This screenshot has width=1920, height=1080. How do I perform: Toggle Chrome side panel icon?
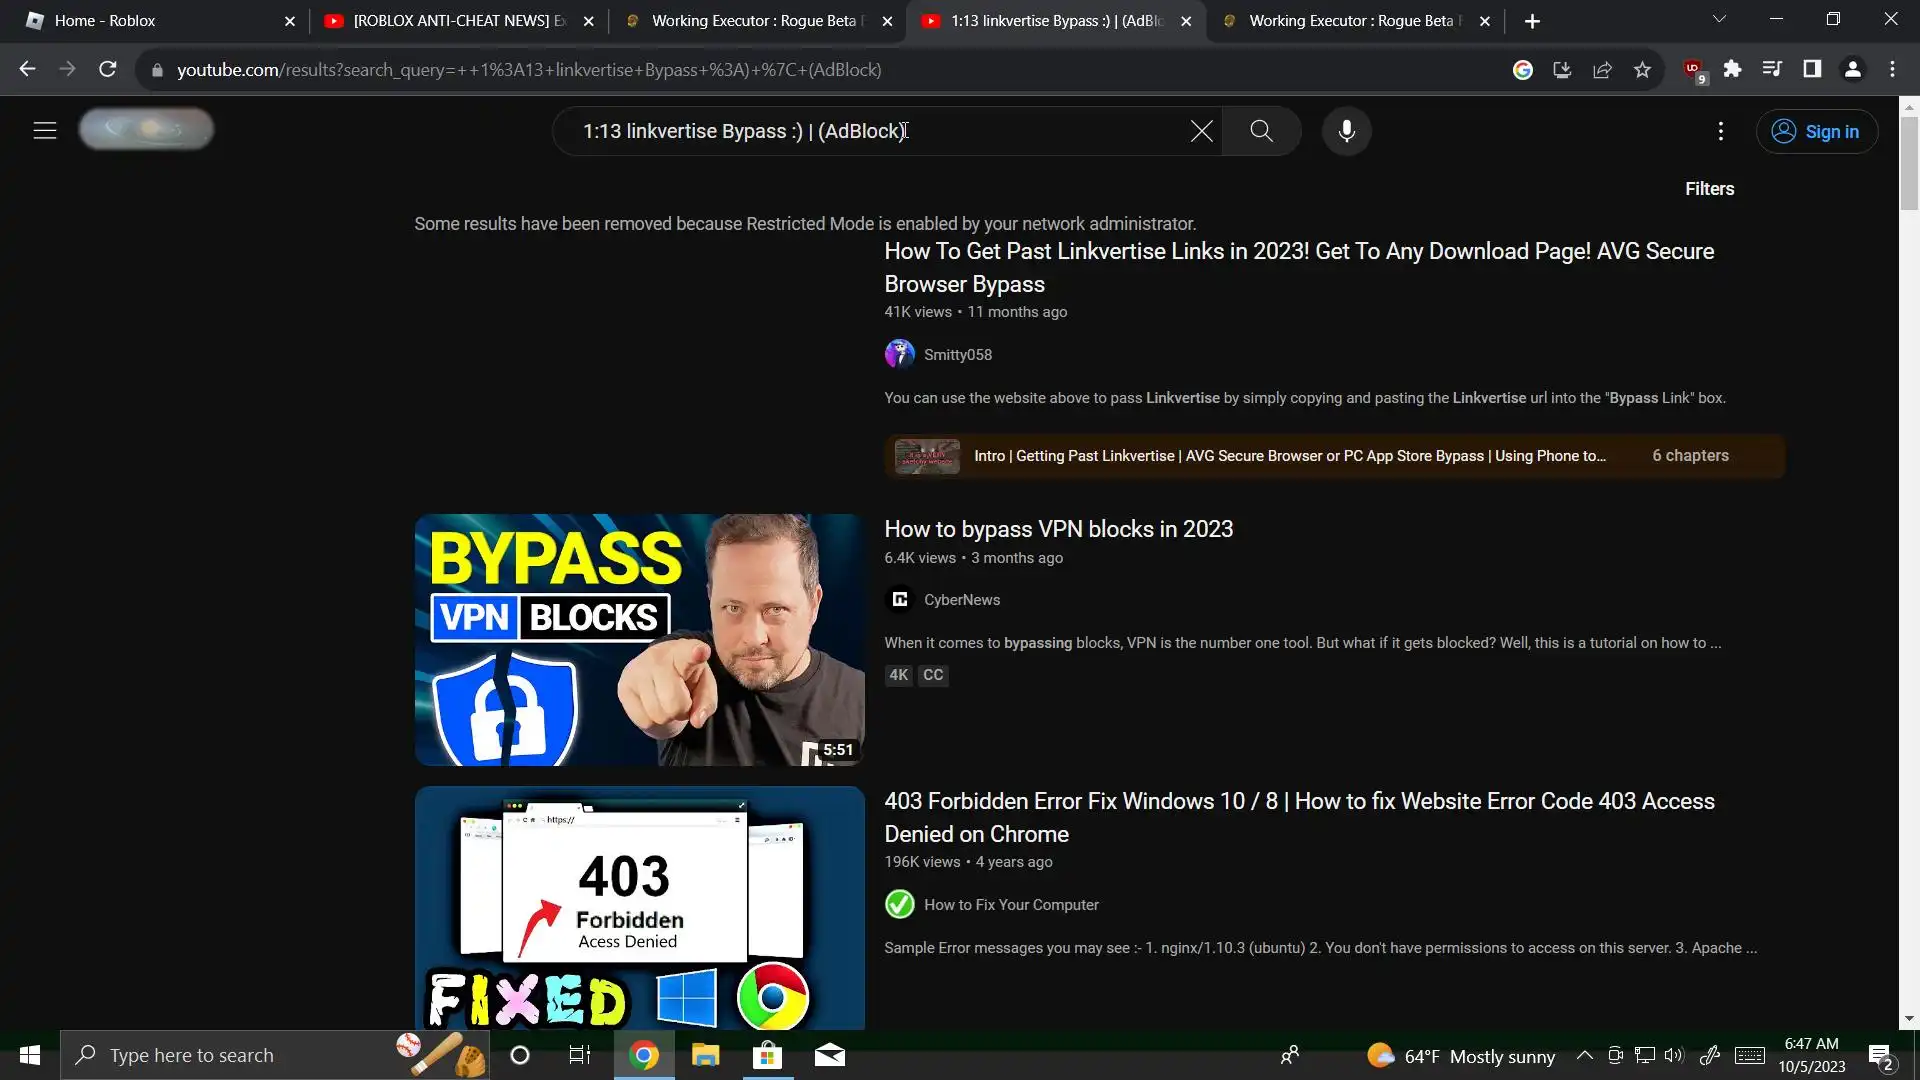tap(1812, 70)
